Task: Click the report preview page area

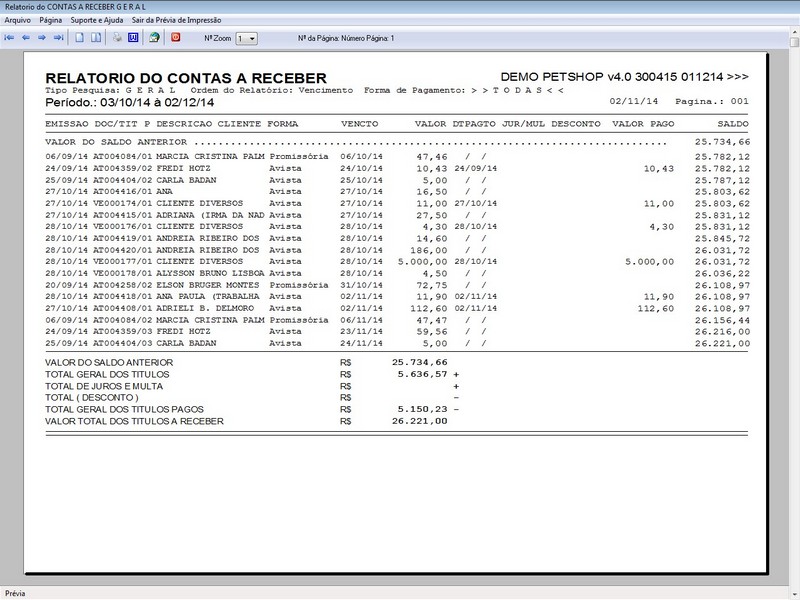Action: click(400, 300)
